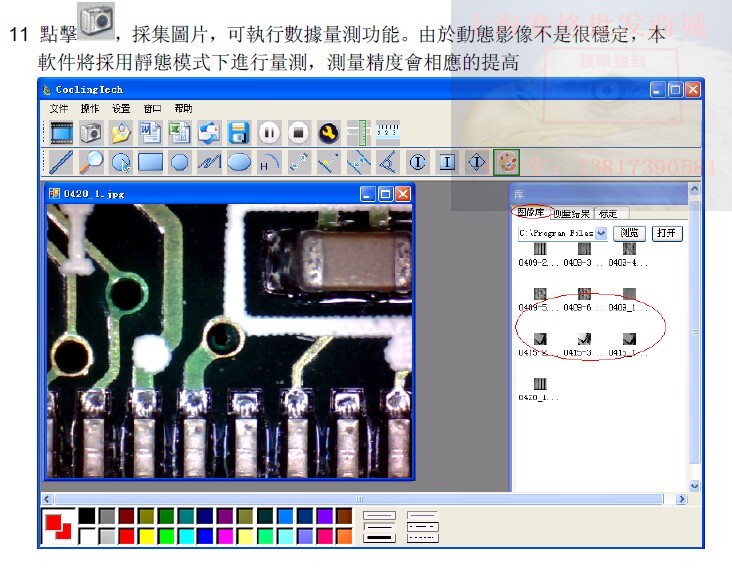Select the magnifying glass zoom tool
This screenshot has height=570, width=732.
pyautogui.click(x=91, y=162)
